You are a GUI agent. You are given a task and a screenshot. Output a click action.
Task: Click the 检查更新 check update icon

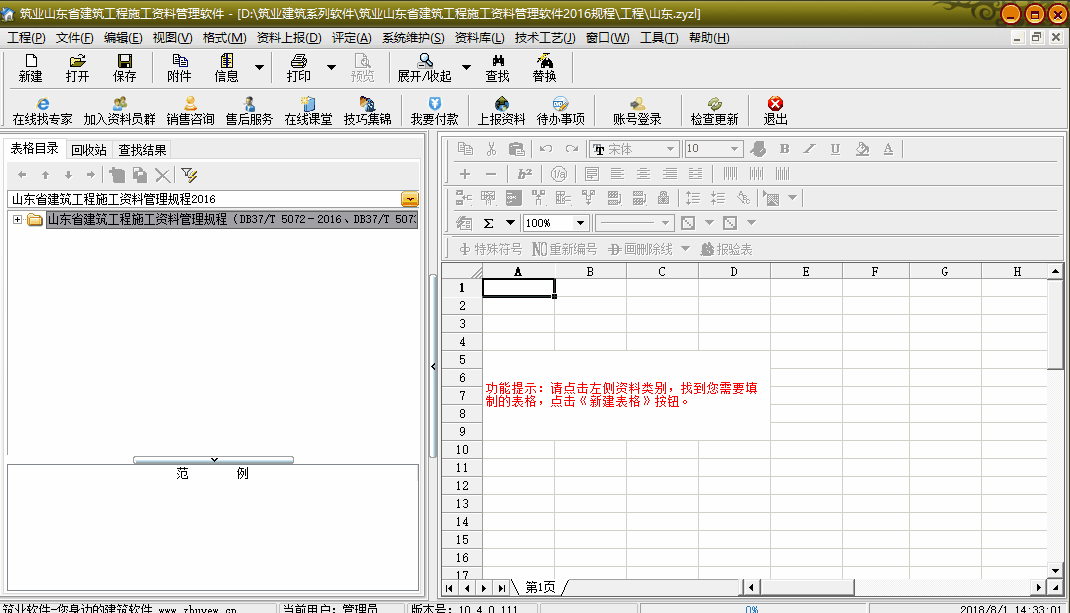tap(714, 104)
